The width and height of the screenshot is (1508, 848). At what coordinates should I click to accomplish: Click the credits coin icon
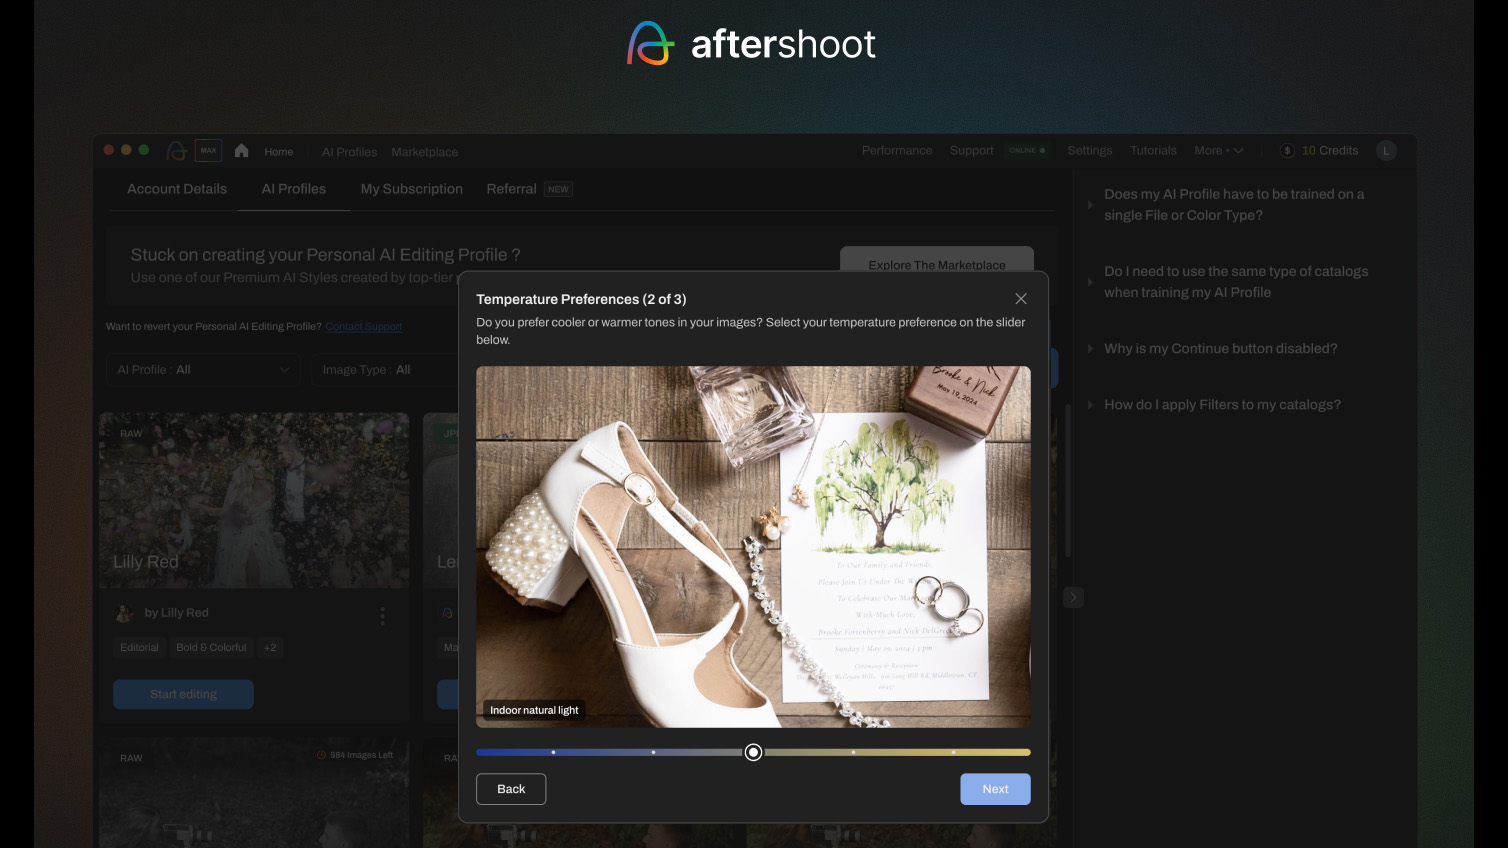pyautogui.click(x=1287, y=151)
